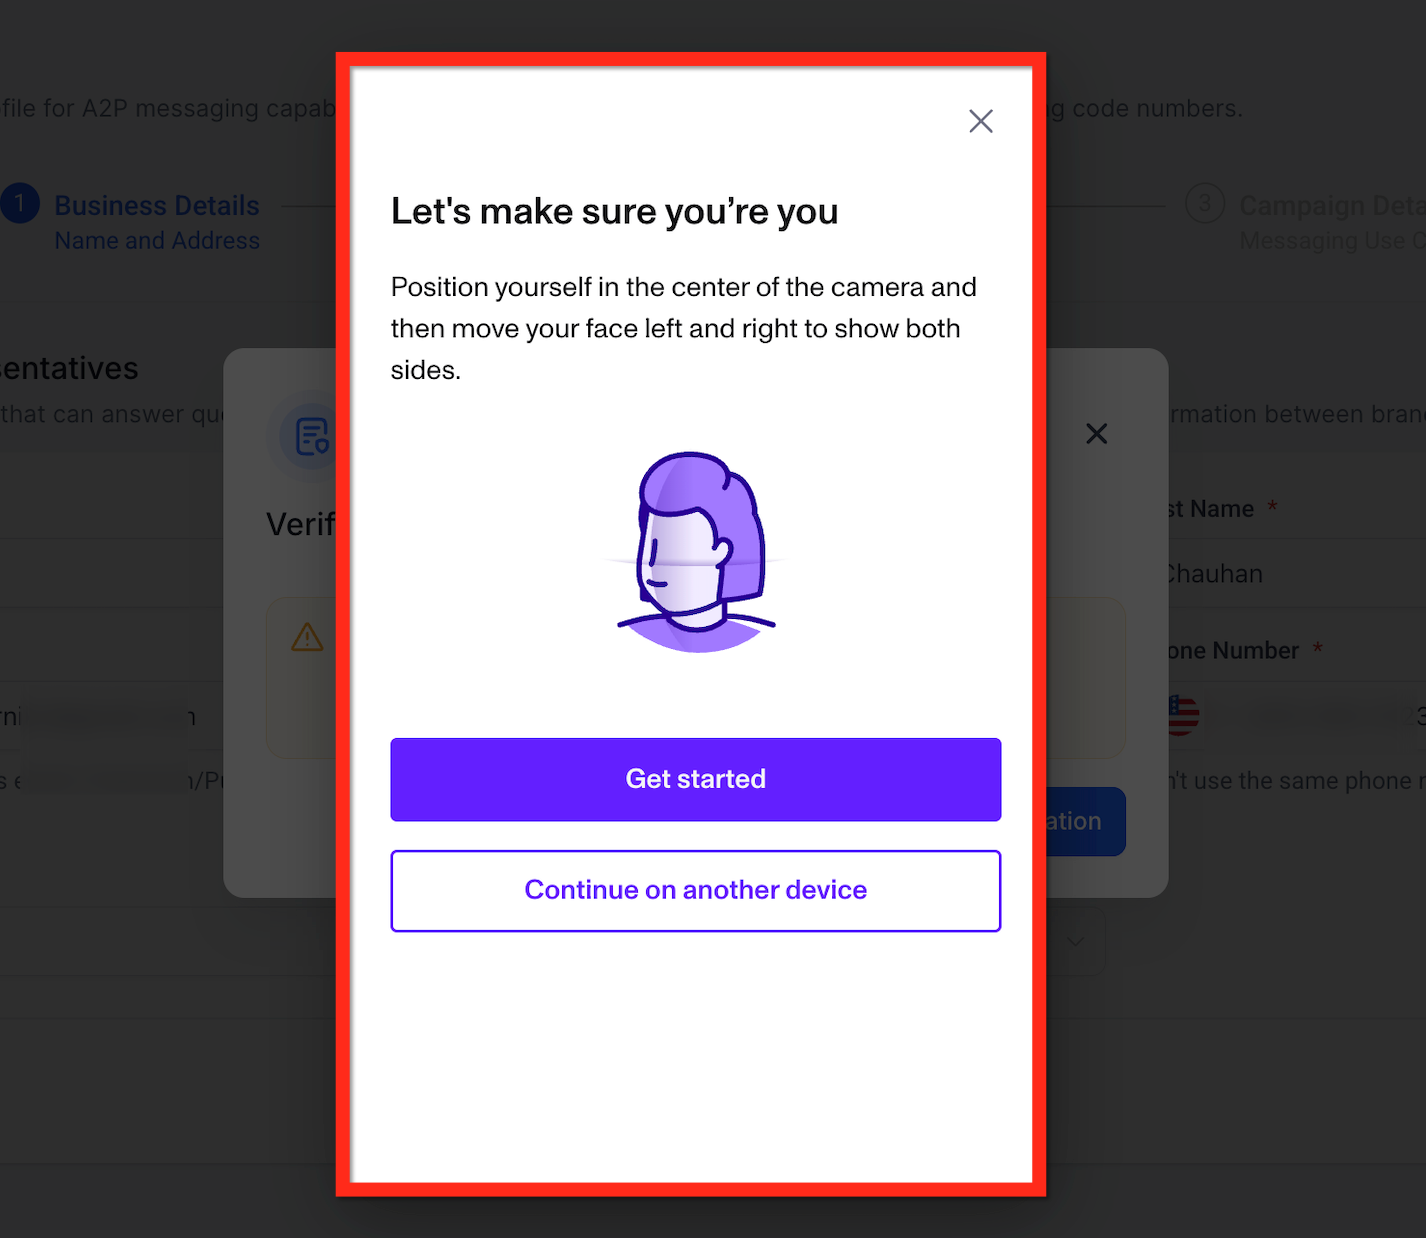
Task: Click the Get started button
Action: pyautogui.click(x=696, y=779)
